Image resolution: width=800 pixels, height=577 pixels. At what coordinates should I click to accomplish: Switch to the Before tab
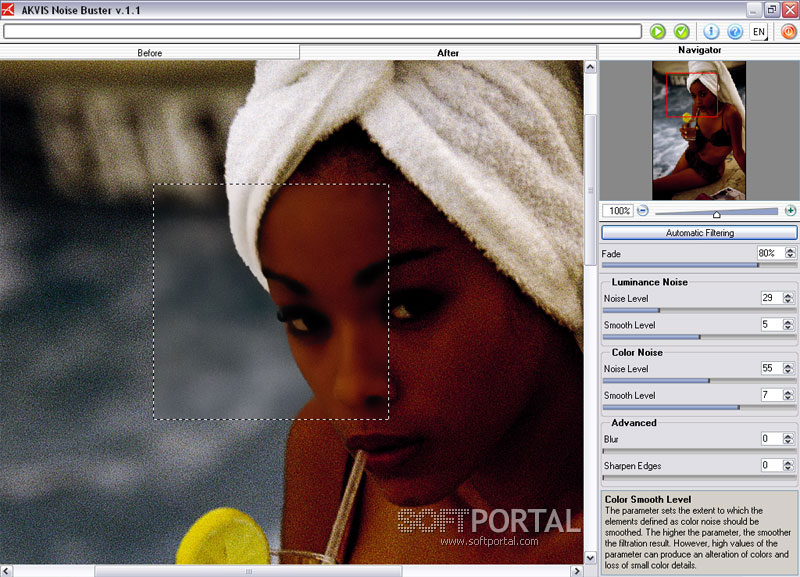149,53
